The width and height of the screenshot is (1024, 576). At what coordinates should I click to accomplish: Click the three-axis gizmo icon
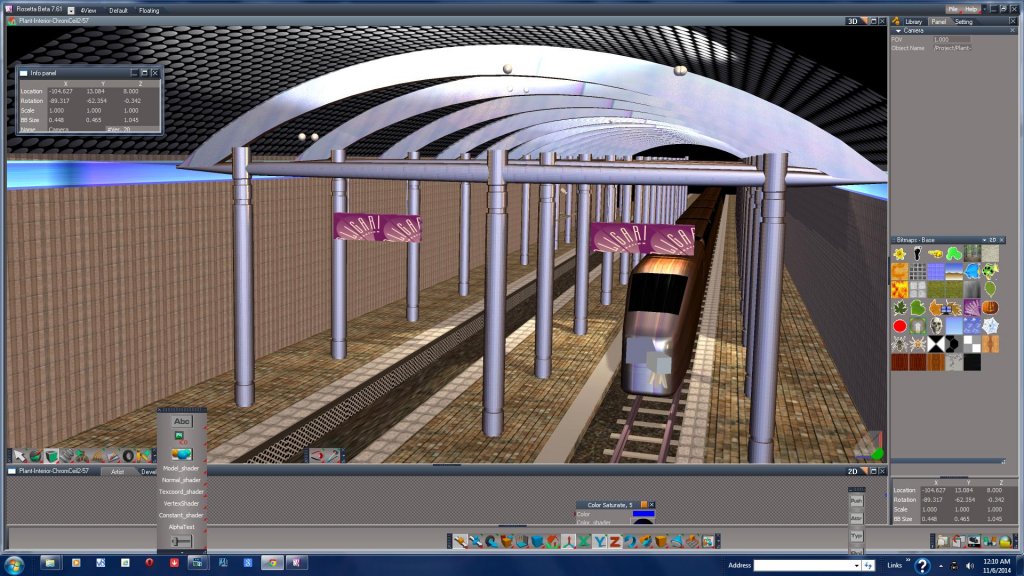click(568, 541)
